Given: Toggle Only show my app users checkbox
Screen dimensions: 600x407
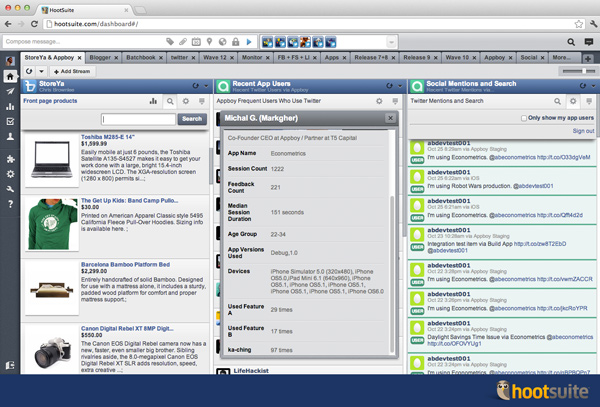Looking at the screenshot, I should pyautogui.click(x=523, y=118).
